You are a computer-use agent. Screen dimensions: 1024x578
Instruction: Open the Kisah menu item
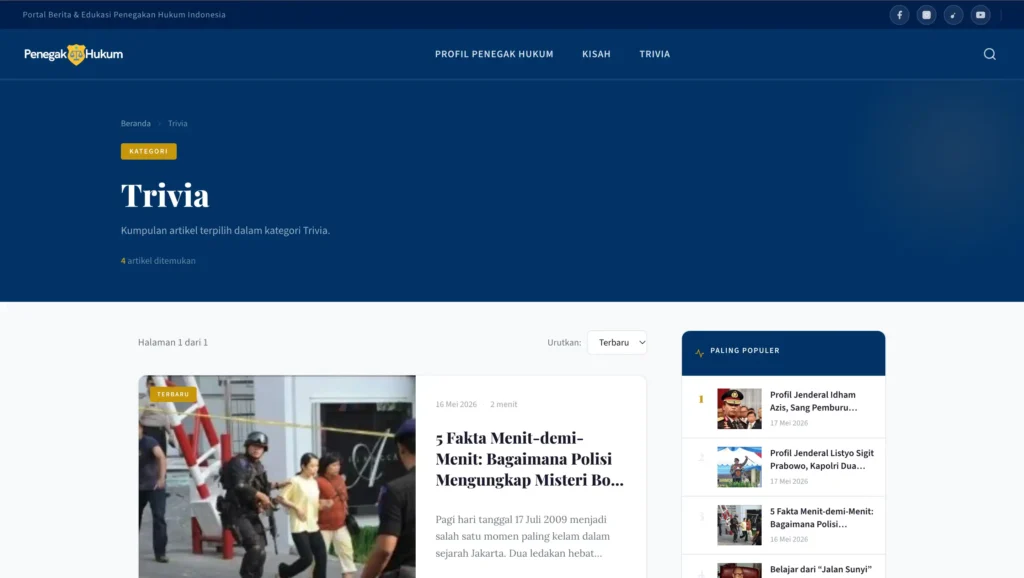pos(596,54)
